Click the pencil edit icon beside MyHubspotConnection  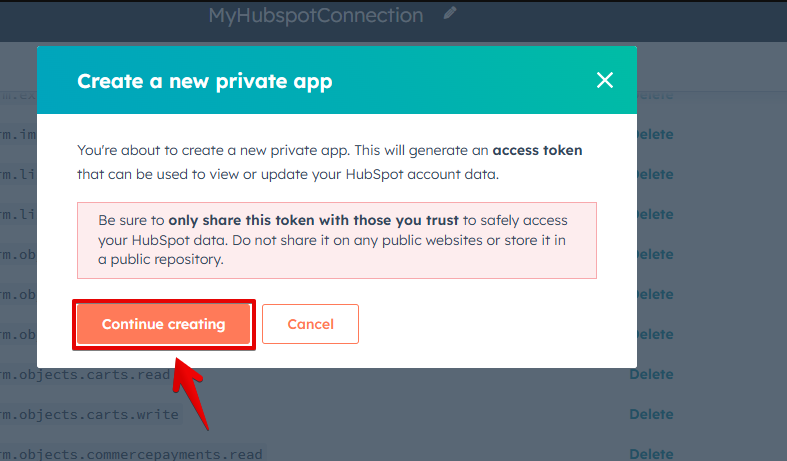coord(450,13)
